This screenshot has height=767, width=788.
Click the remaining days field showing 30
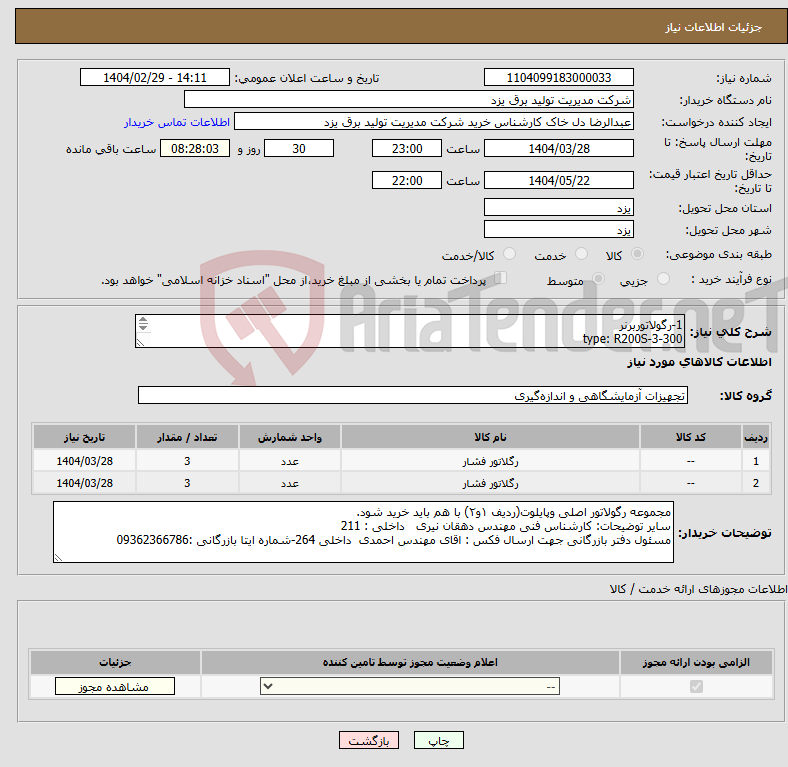299,149
